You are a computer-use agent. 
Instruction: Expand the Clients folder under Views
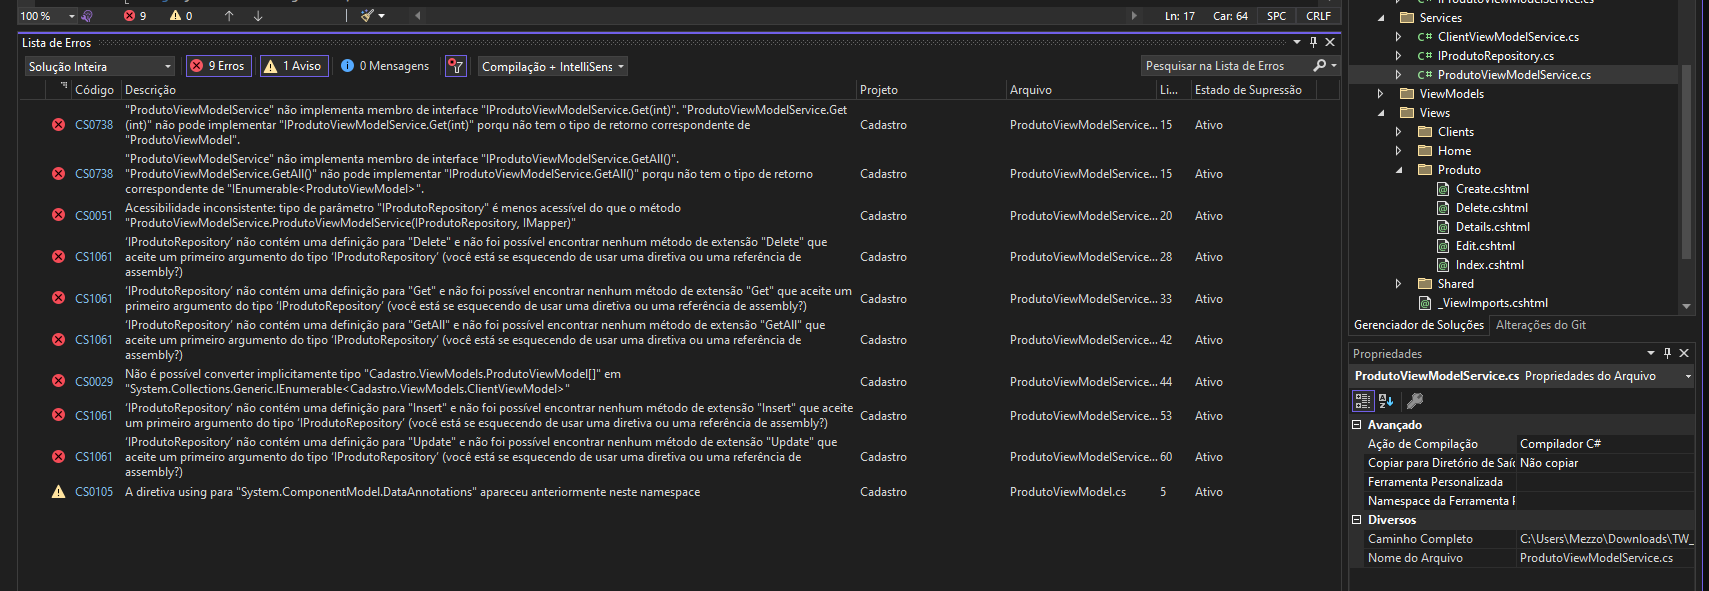[1399, 131]
